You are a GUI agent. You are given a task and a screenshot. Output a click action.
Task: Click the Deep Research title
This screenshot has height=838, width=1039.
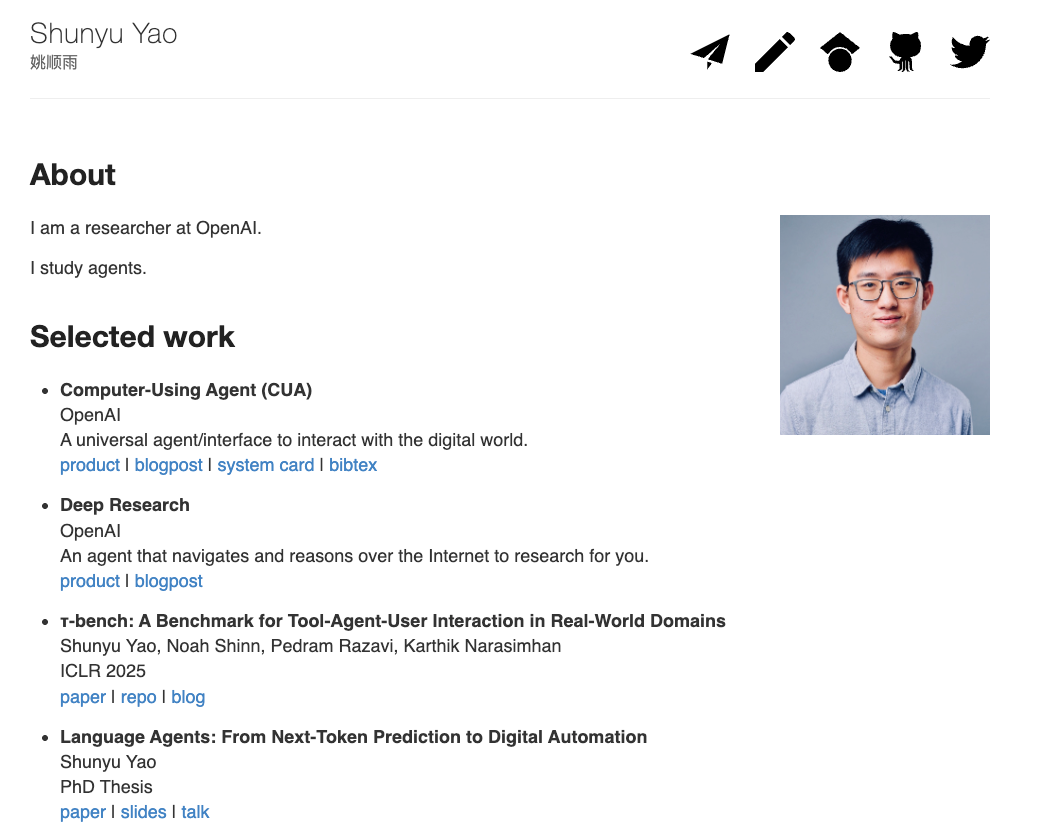(x=125, y=505)
